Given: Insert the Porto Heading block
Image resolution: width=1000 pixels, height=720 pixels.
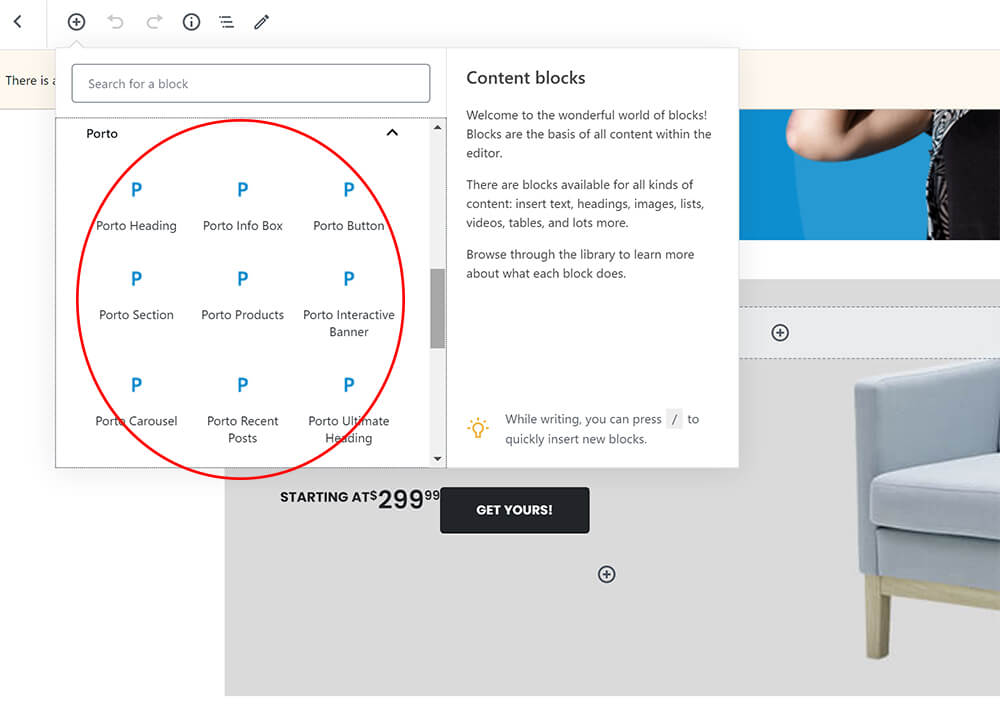Looking at the screenshot, I should pyautogui.click(x=136, y=206).
